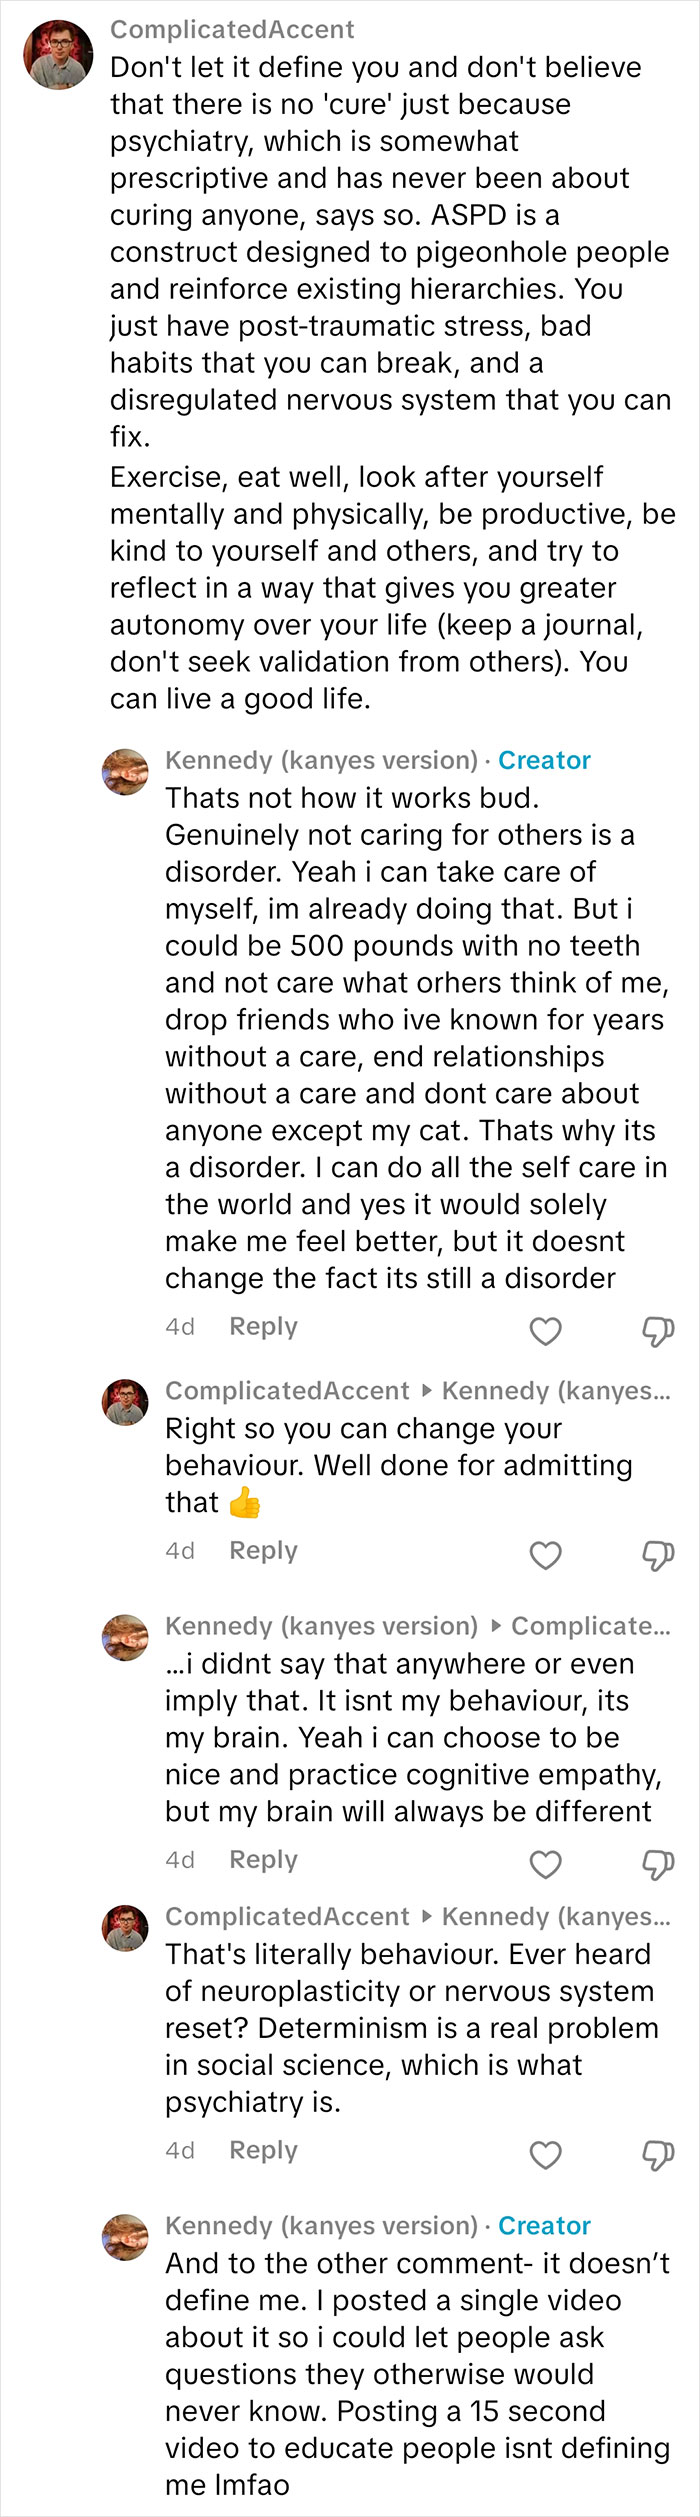Screen dimensions: 700x2517
Task: Tap heart on "Well done for admitting" reply
Action: click(545, 1555)
